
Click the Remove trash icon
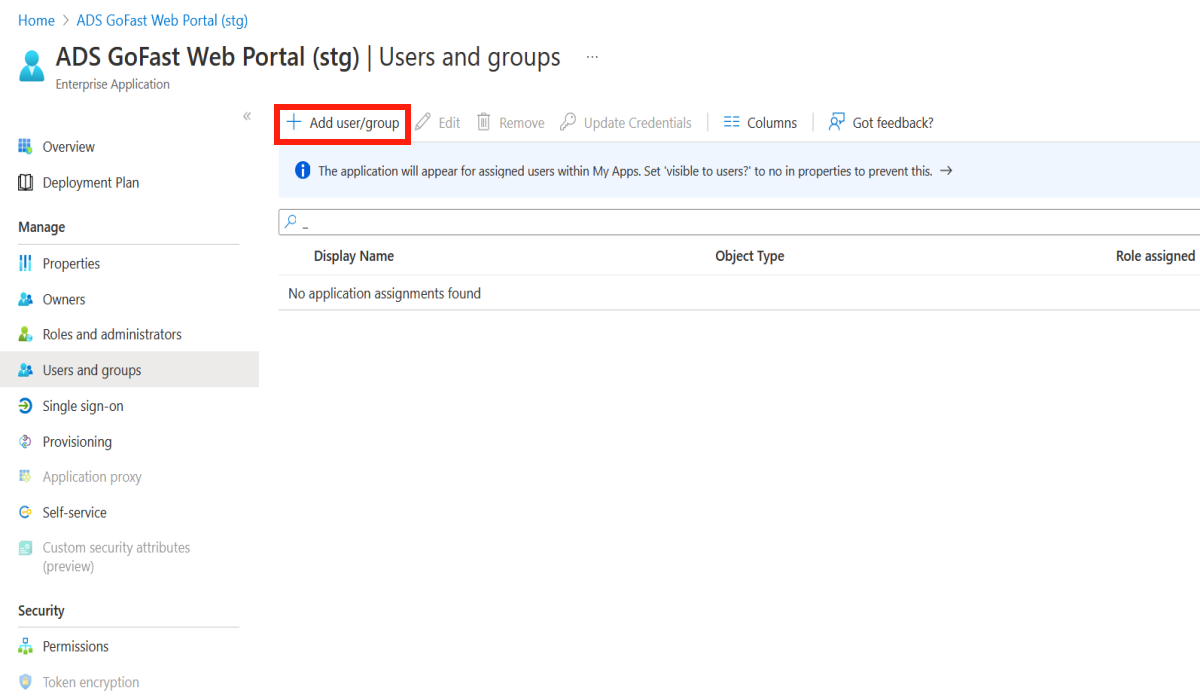(484, 122)
